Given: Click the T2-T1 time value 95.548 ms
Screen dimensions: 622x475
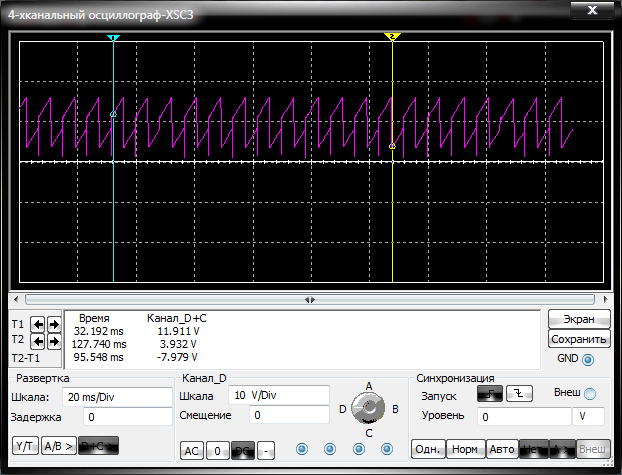Looking at the screenshot, I should [x=98, y=358].
